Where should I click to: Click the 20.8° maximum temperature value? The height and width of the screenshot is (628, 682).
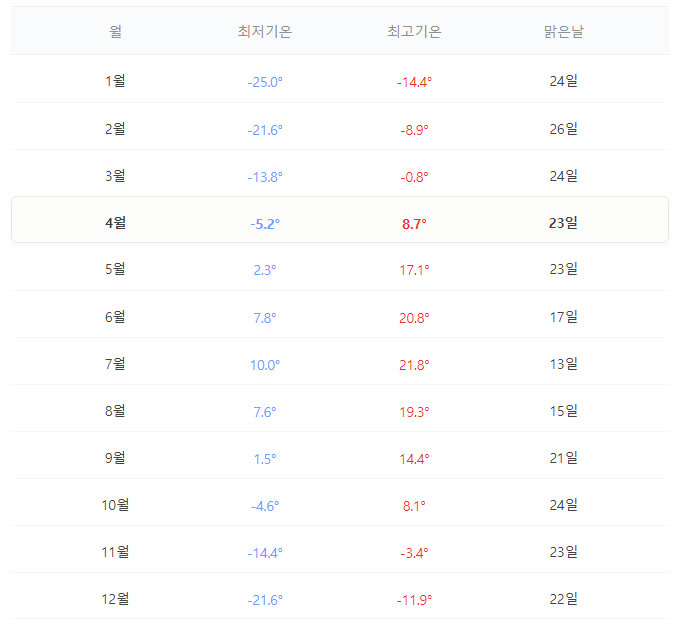(414, 318)
